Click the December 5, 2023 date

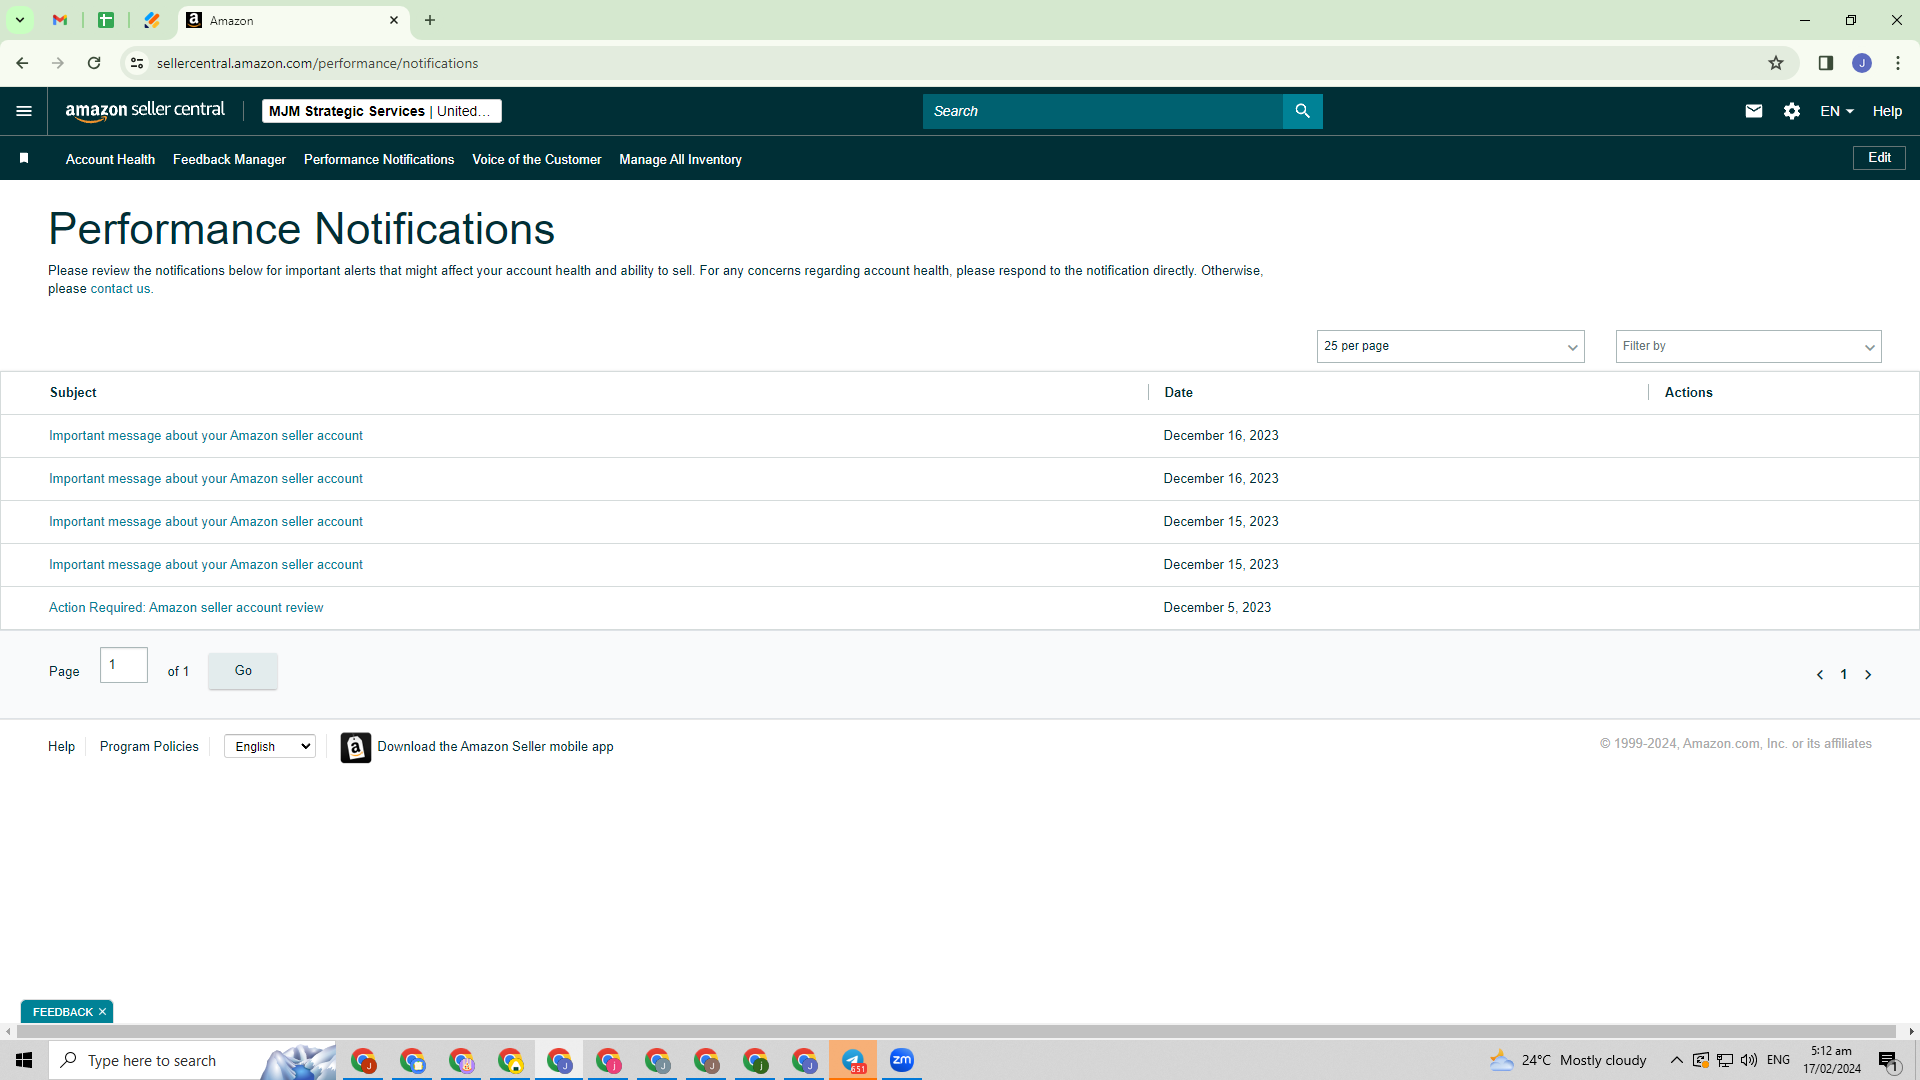[x=1217, y=608]
